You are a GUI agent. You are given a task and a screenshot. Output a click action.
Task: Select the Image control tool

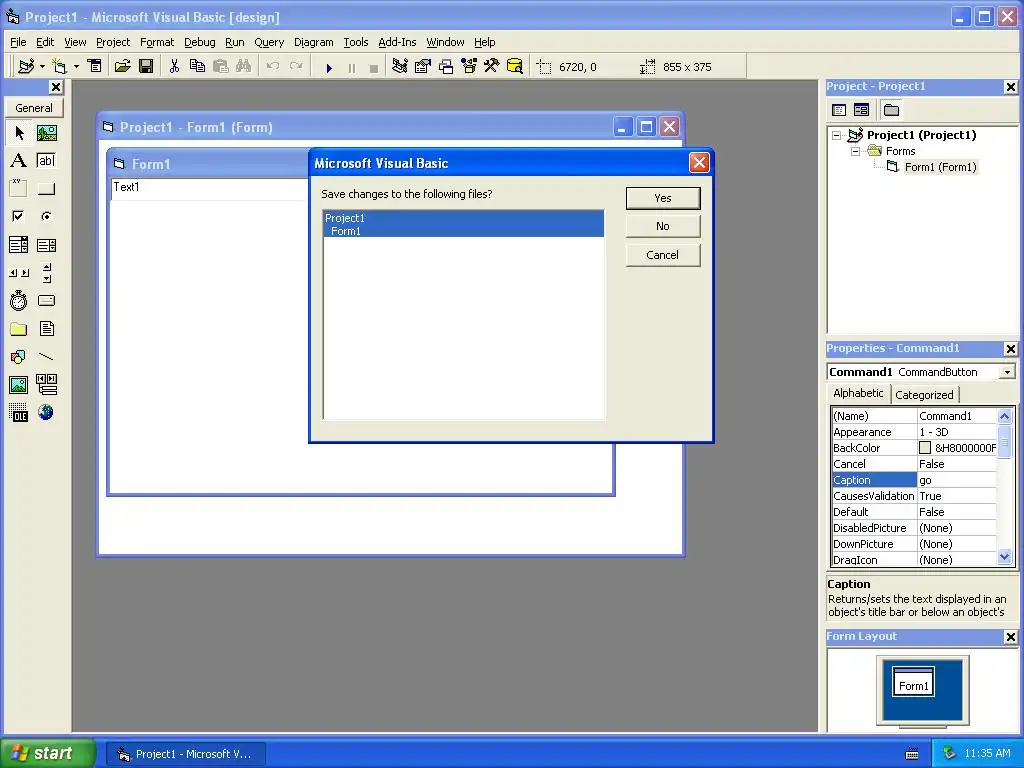click(19, 385)
